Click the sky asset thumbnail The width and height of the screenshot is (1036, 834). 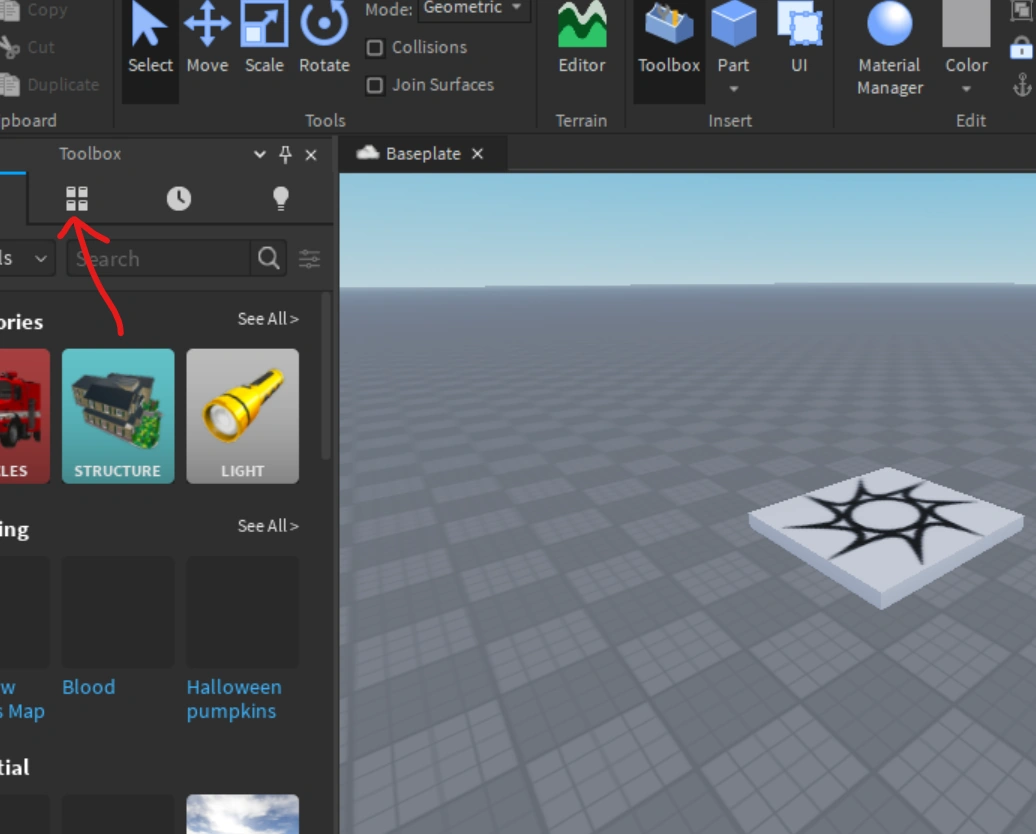point(242,814)
